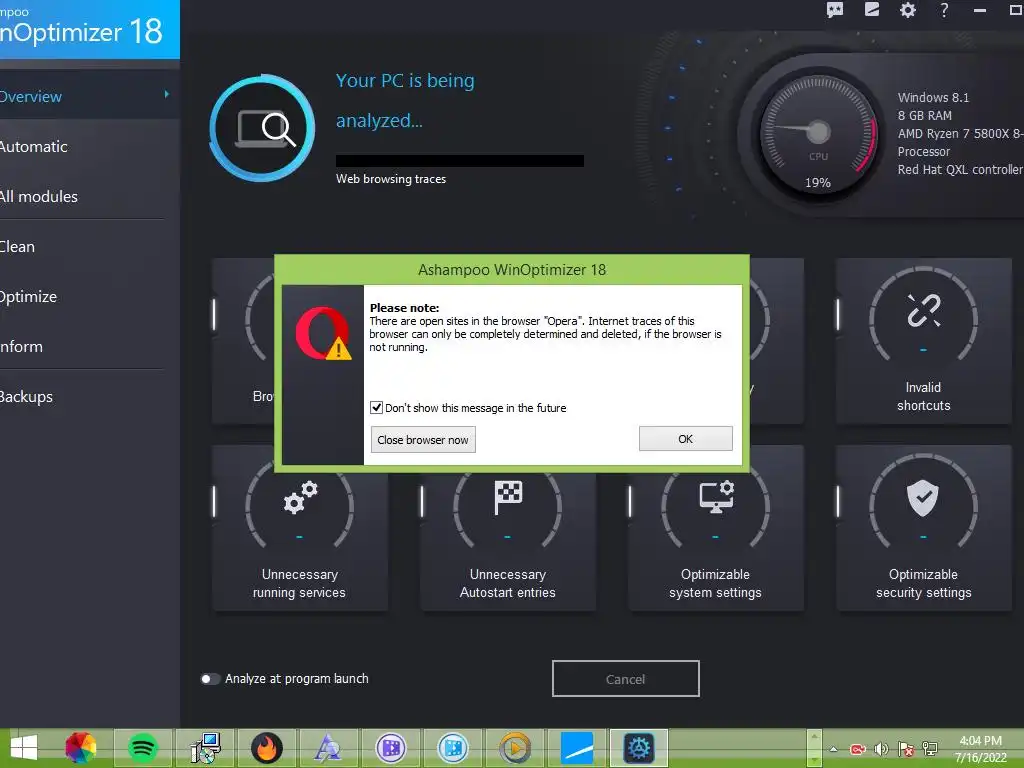
Task: Switch to WinOptimizer gear taskbar icon
Action: (639, 748)
